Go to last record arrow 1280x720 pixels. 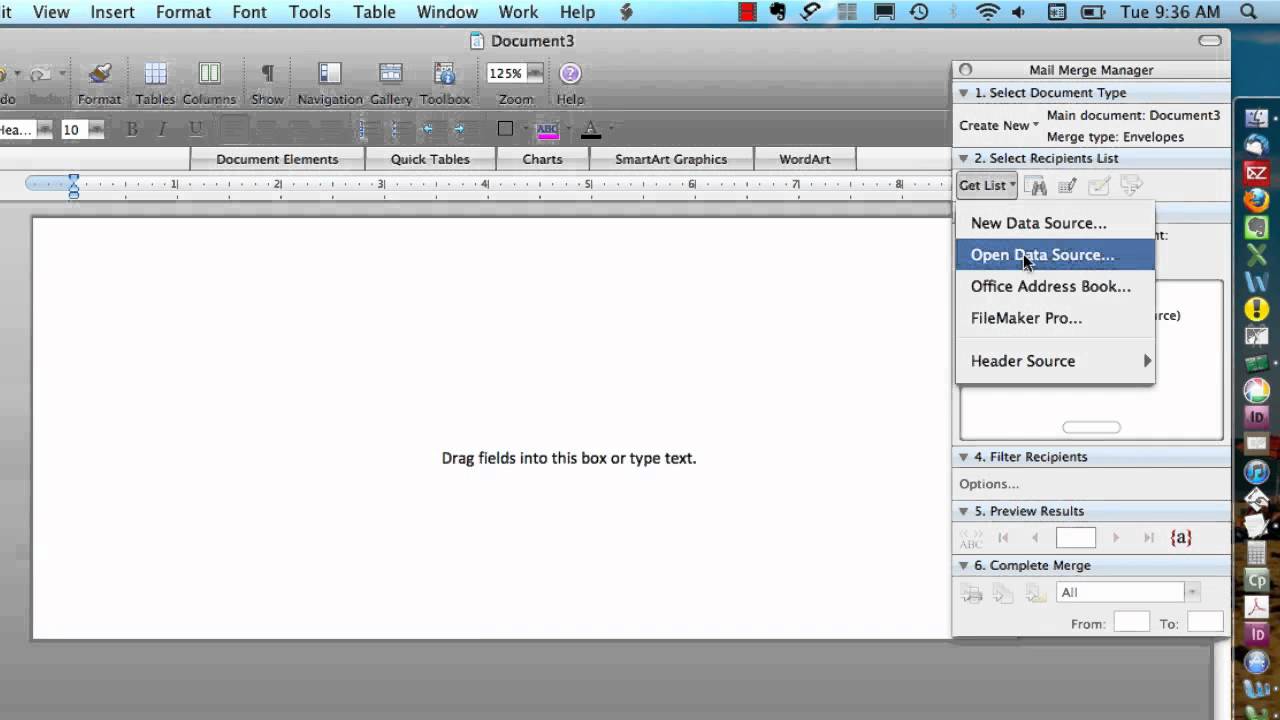point(1148,538)
